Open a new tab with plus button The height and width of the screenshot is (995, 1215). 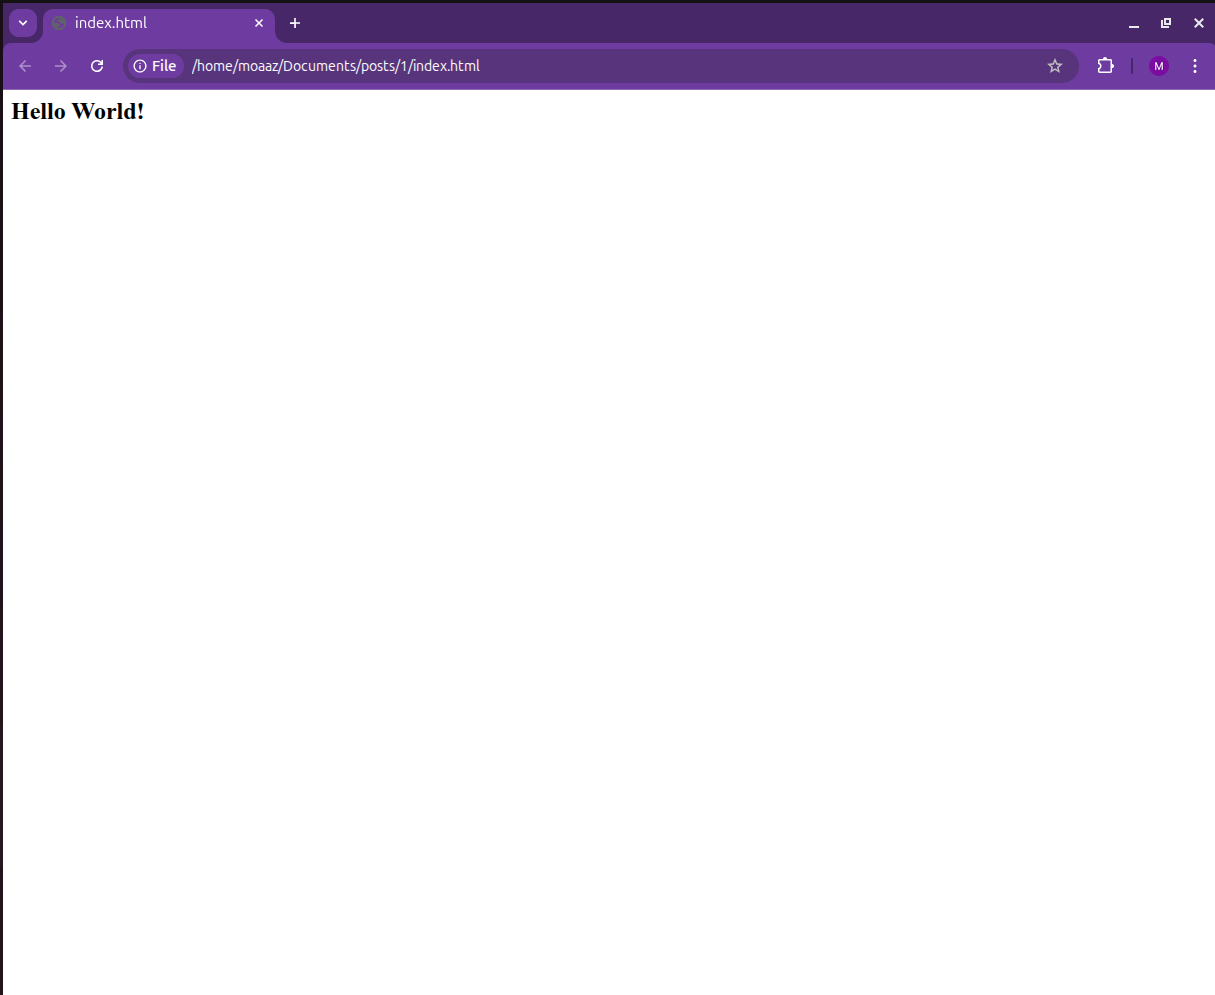[295, 23]
